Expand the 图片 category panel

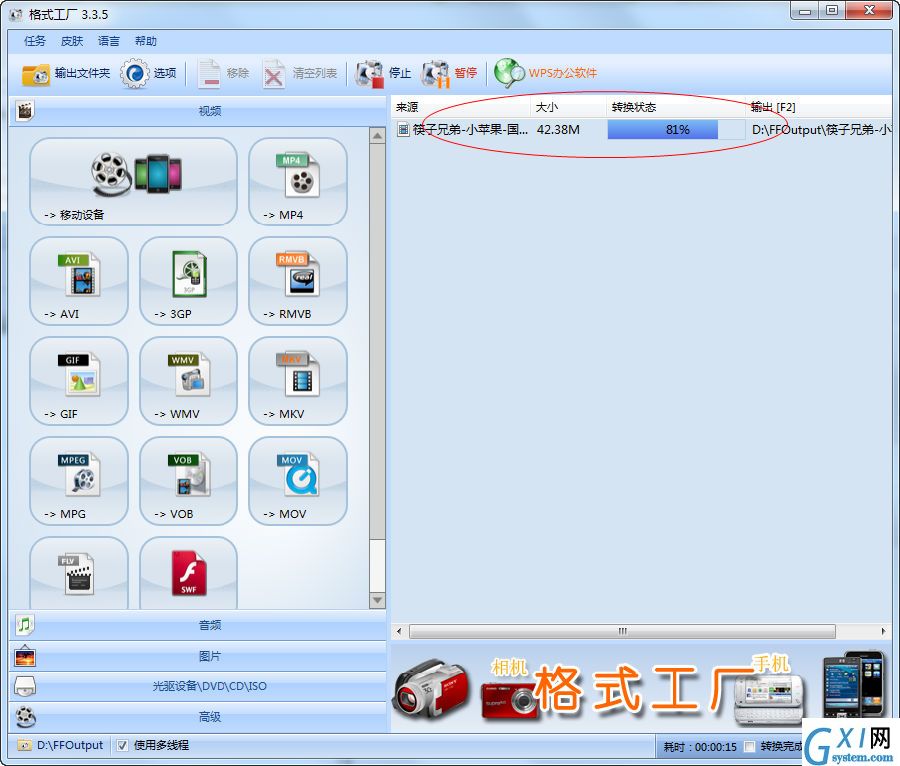[x=198, y=656]
